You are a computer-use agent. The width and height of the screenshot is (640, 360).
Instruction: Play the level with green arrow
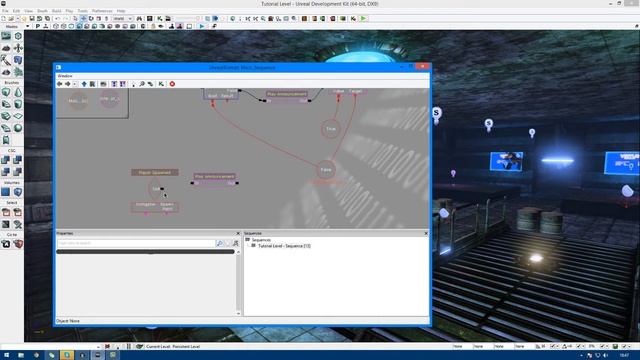point(363,18)
